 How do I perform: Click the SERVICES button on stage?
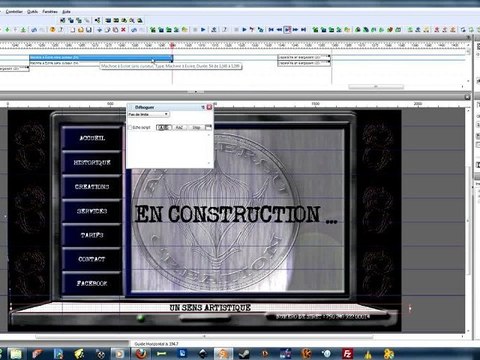[x=92, y=211]
